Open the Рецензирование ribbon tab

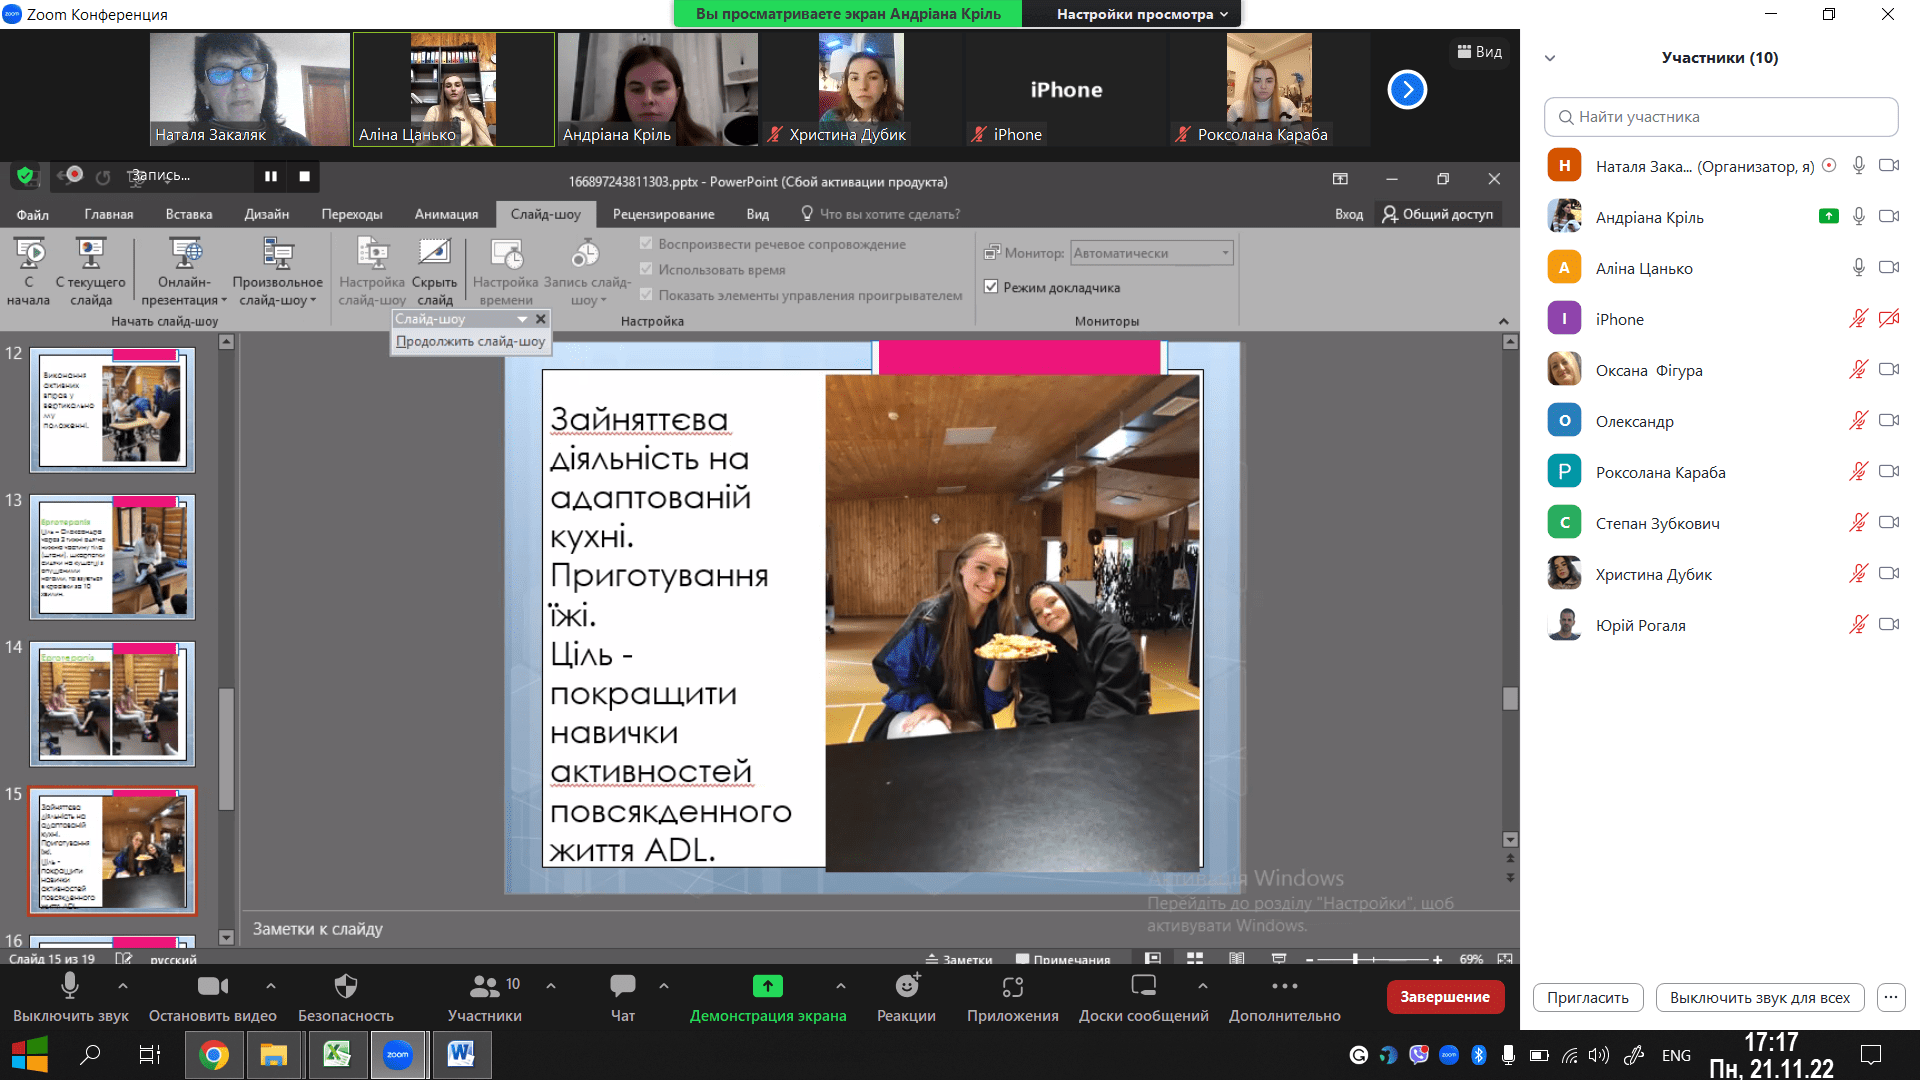[663, 214]
